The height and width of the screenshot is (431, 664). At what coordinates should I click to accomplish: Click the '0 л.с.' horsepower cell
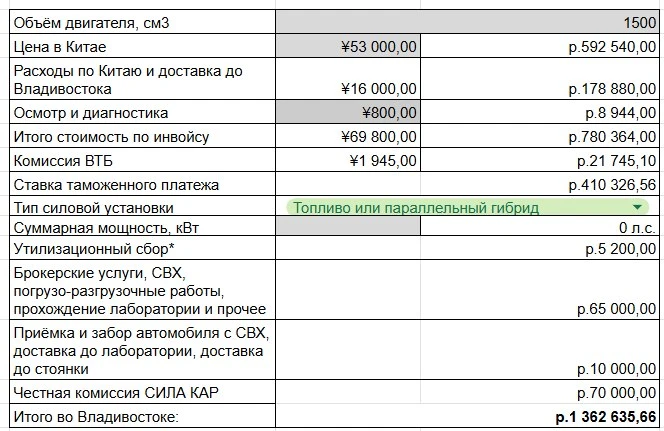(x=540, y=227)
